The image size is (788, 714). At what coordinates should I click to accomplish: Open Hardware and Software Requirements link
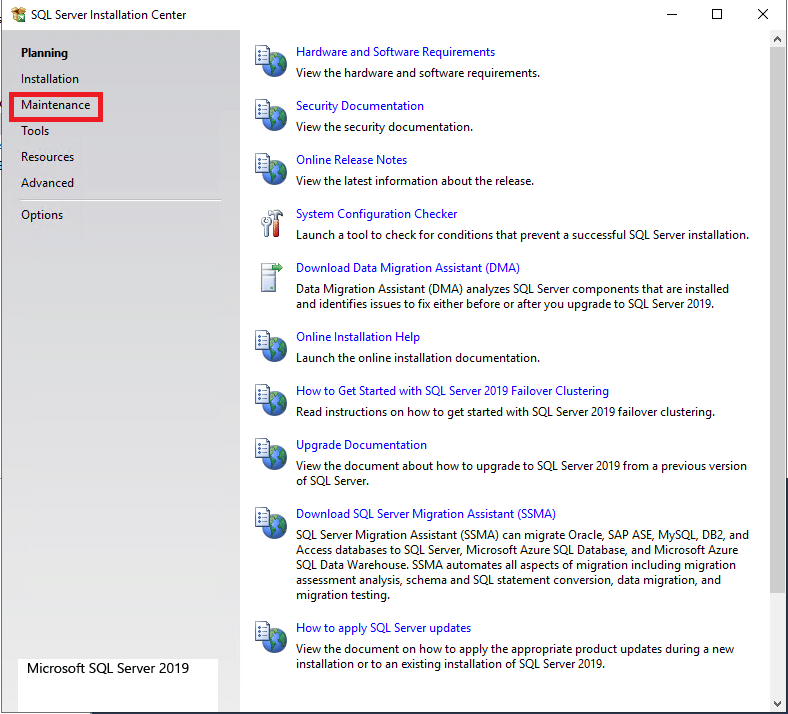coord(395,52)
